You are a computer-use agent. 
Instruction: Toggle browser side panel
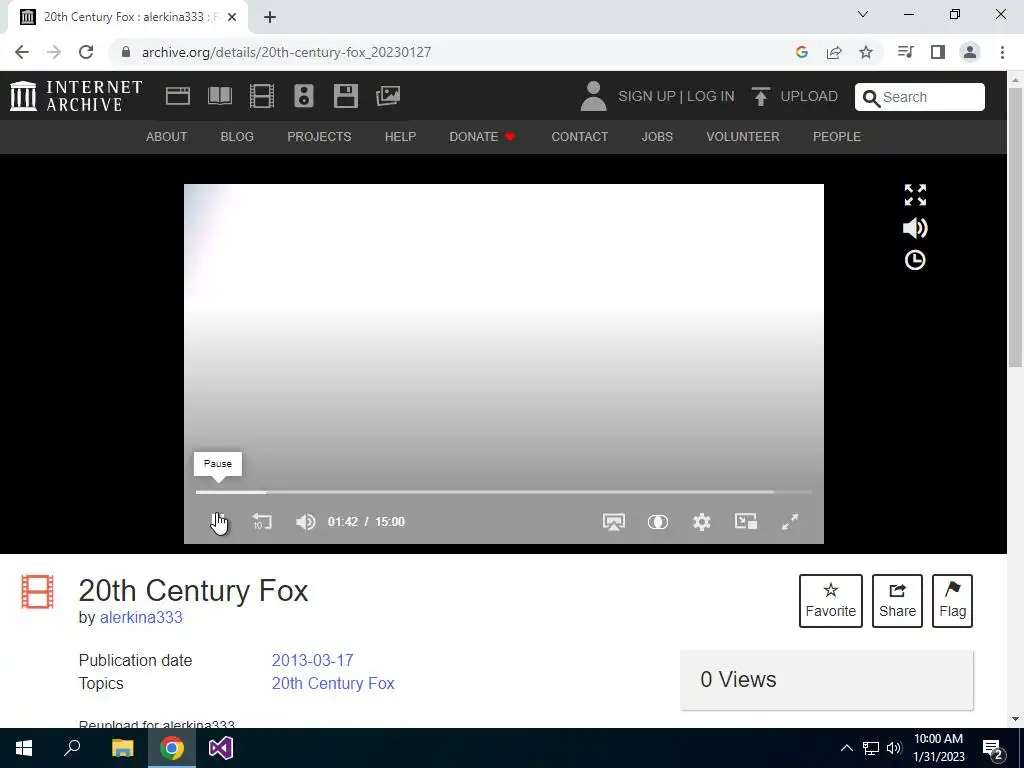(938, 52)
